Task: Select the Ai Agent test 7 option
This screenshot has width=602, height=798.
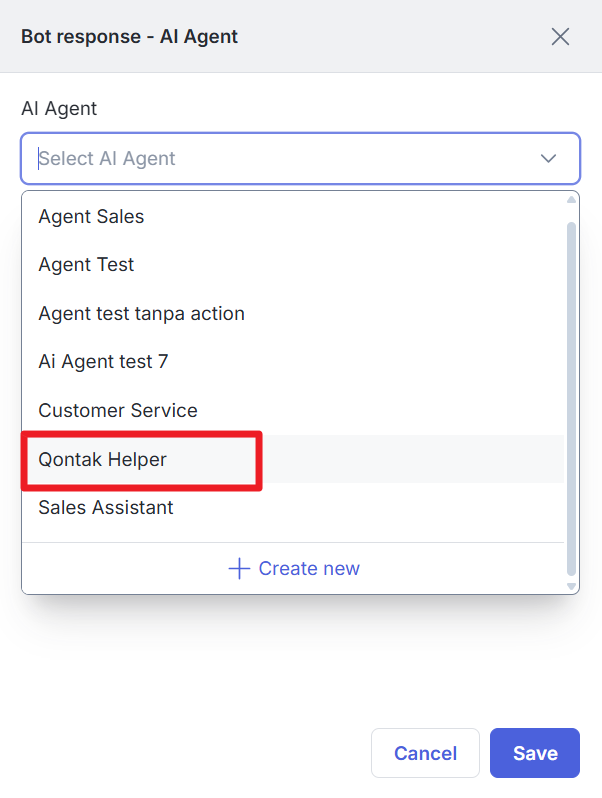Action: tap(103, 362)
